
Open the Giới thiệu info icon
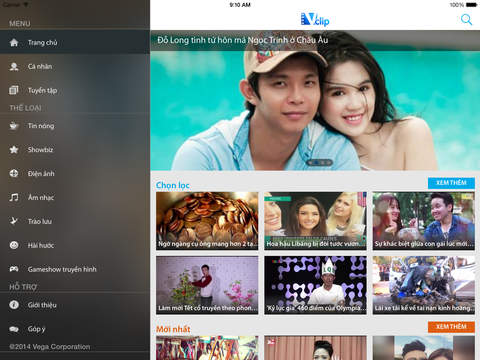tap(14, 304)
